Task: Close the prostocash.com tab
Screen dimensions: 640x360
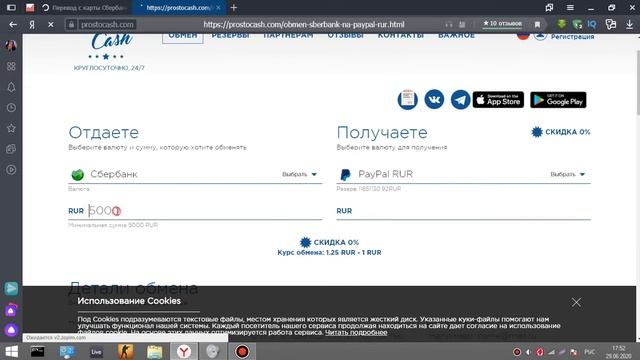Action: tap(218, 8)
